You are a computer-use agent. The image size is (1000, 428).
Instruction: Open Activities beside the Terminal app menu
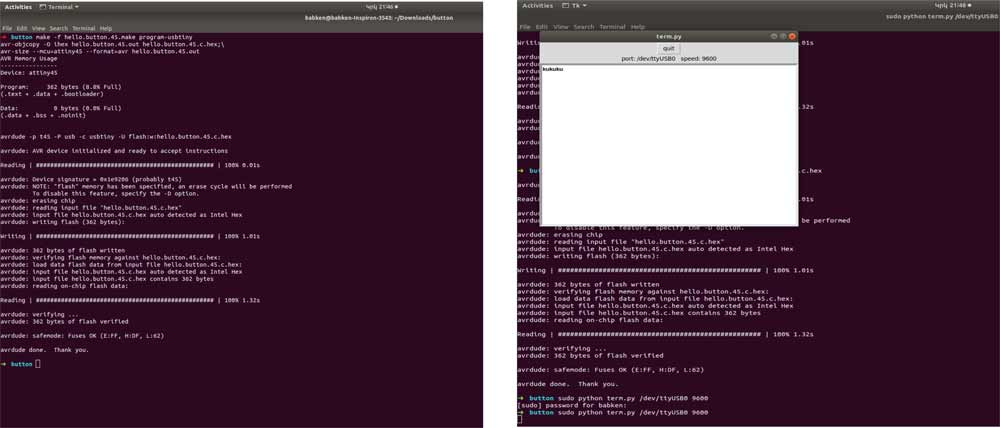point(18,6)
